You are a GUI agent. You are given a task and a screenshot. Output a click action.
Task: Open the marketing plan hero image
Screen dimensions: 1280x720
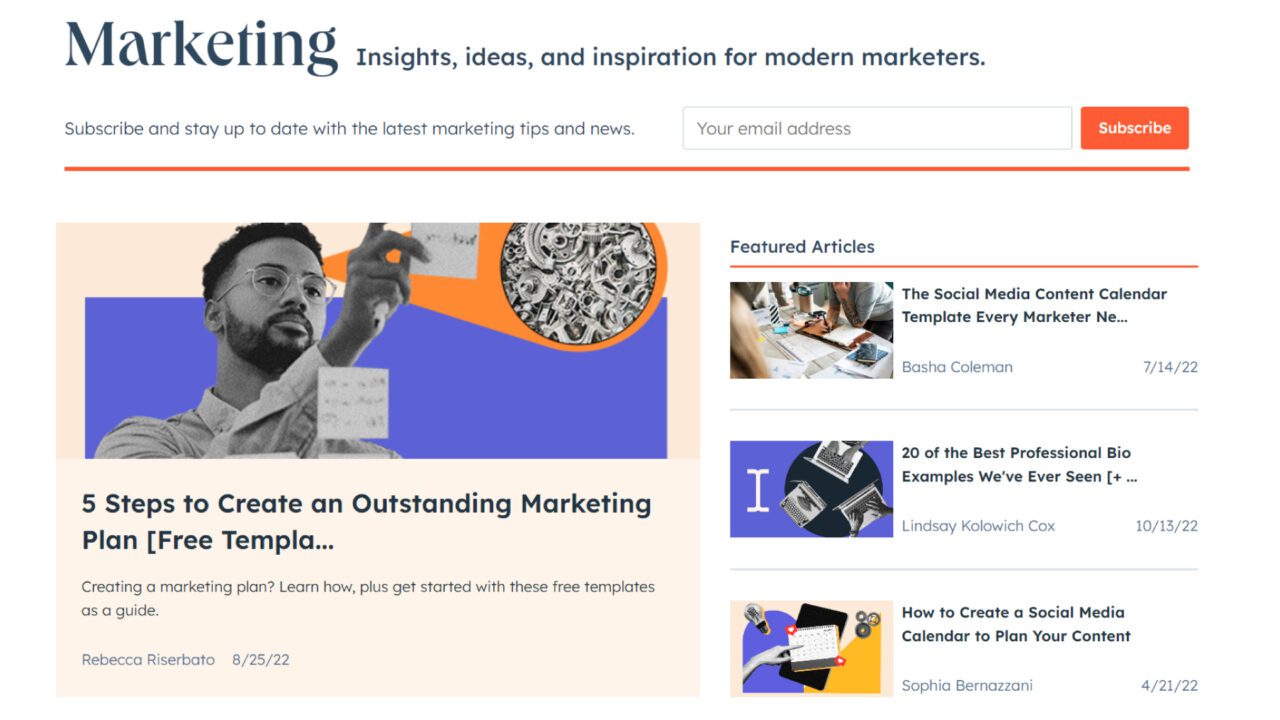(x=378, y=340)
